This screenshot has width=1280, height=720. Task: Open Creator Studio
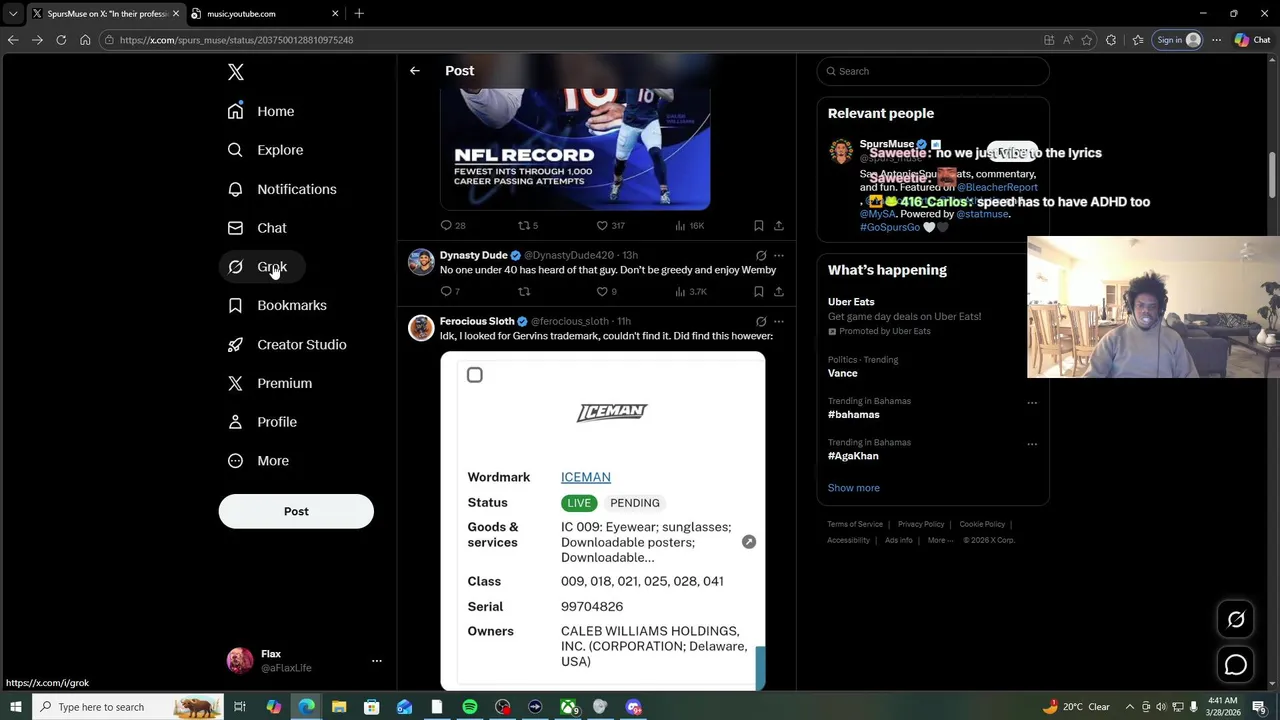click(287, 344)
